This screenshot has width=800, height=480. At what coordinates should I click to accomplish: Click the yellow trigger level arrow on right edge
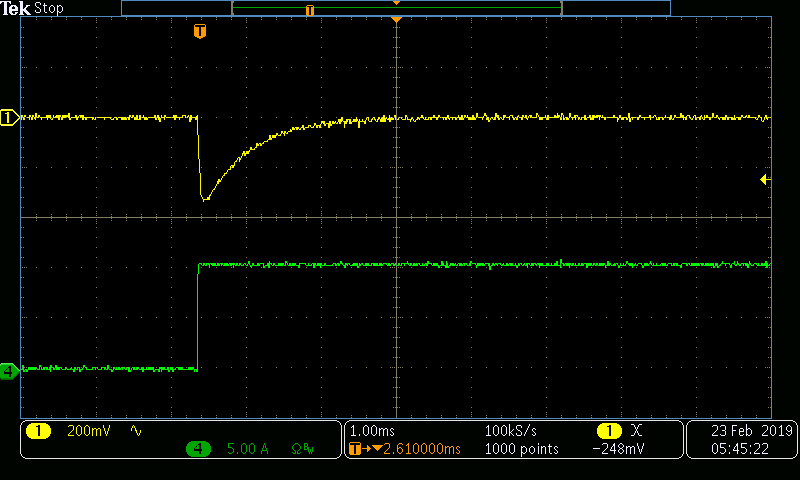point(765,180)
